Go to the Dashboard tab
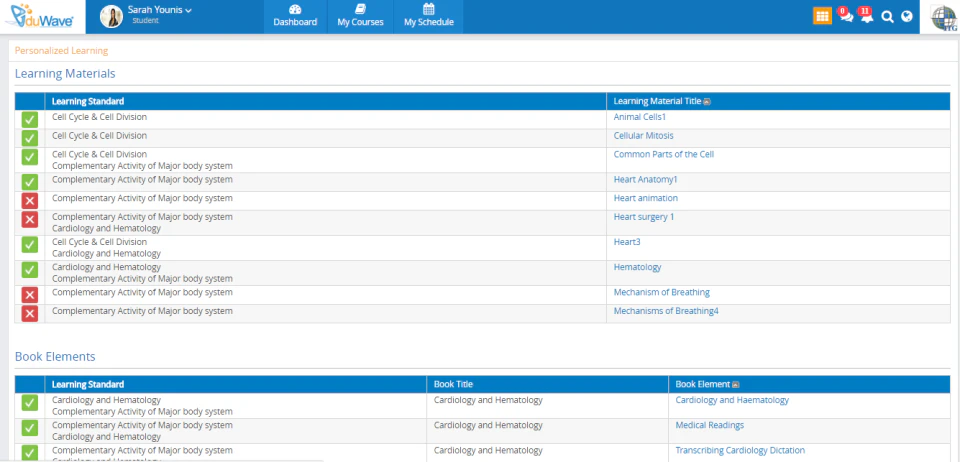This screenshot has width=960, height=462. (x=295, y=17)
